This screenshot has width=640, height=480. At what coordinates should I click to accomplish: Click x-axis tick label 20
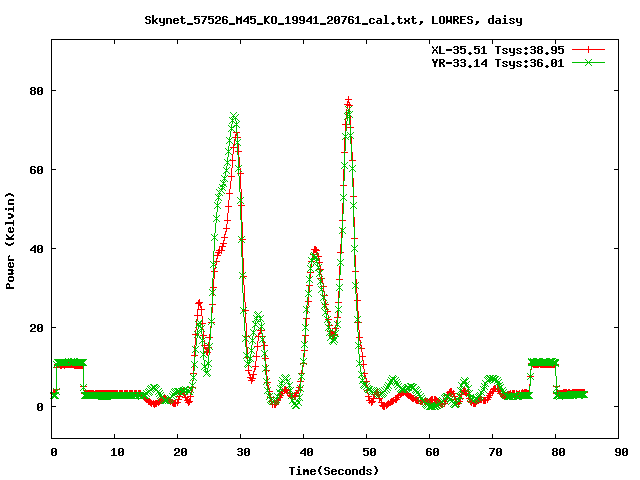[x=180, y=452]
